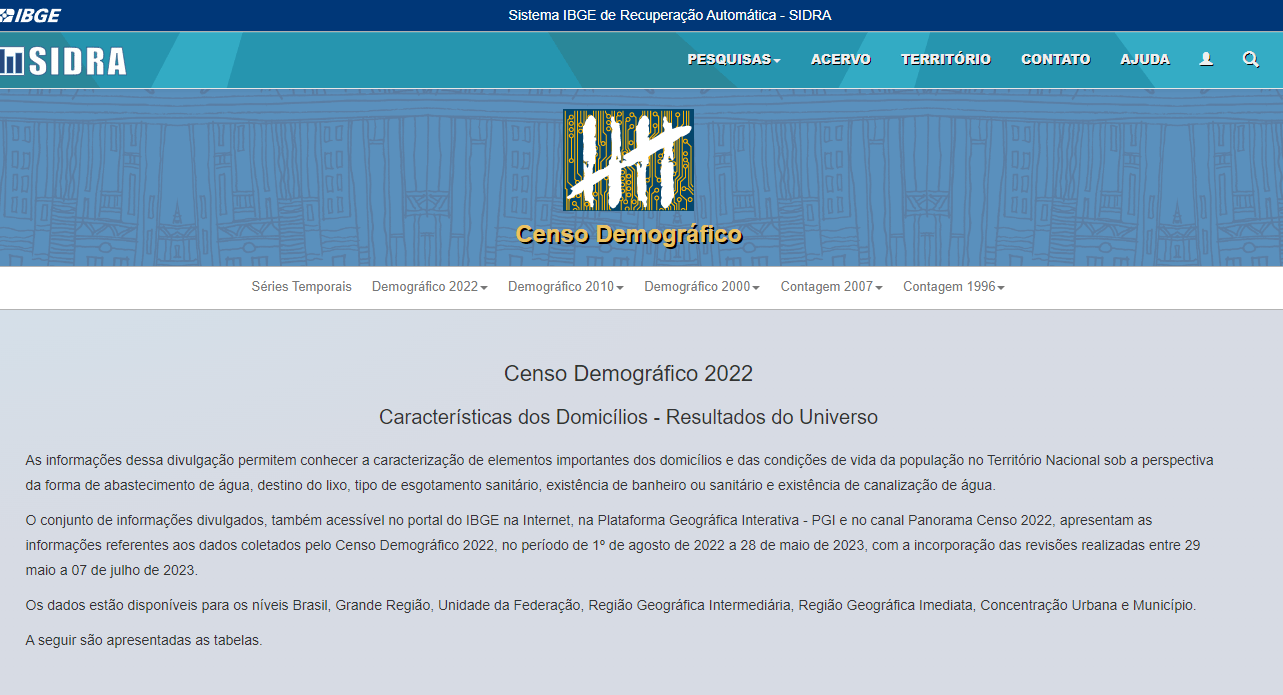Click the IBGE logo in top bar
Image resolution: width=1283 pixels, height=695 pixels.
(x=31, y=15)
